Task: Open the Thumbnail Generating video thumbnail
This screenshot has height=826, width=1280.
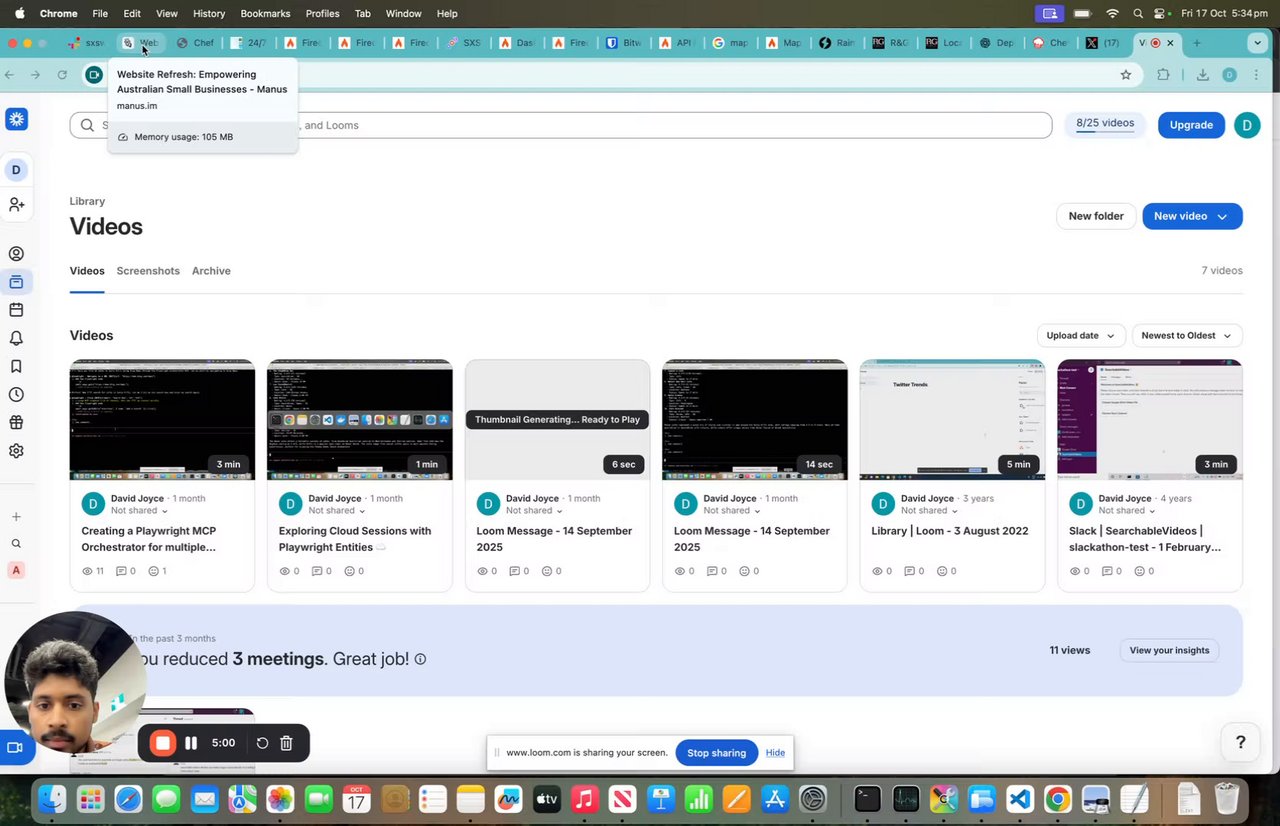Action: point(557,420)
